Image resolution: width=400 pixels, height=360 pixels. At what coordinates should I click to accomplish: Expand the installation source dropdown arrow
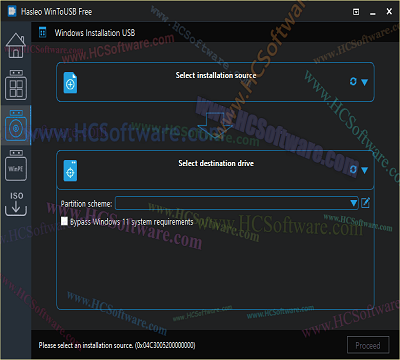[364, 82]
